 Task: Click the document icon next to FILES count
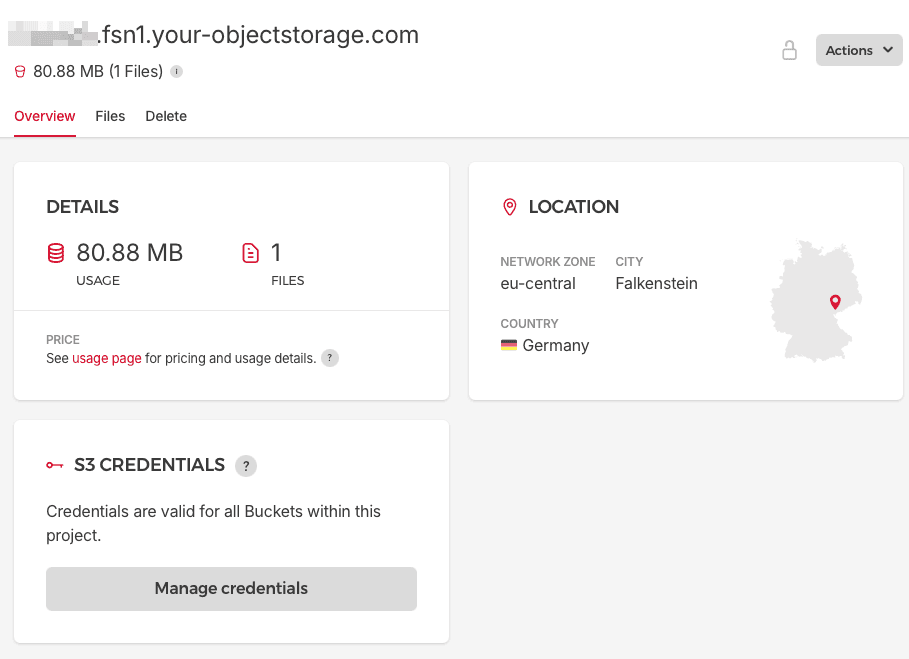[251, 253]
